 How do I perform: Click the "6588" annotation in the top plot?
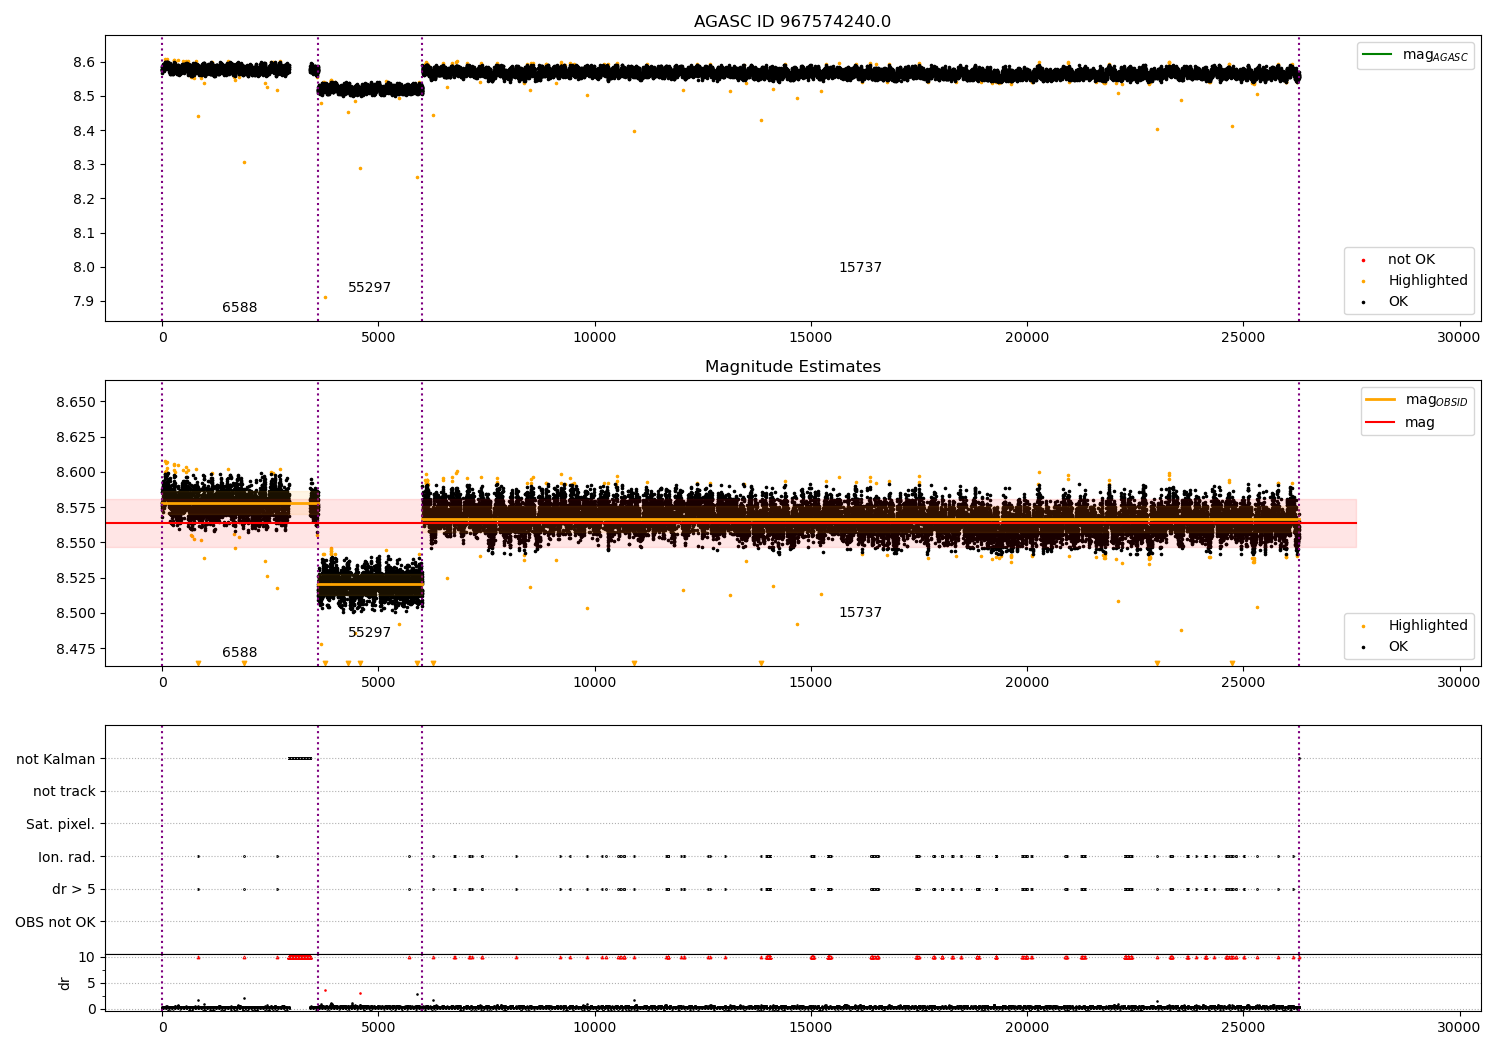click(239, 308)
